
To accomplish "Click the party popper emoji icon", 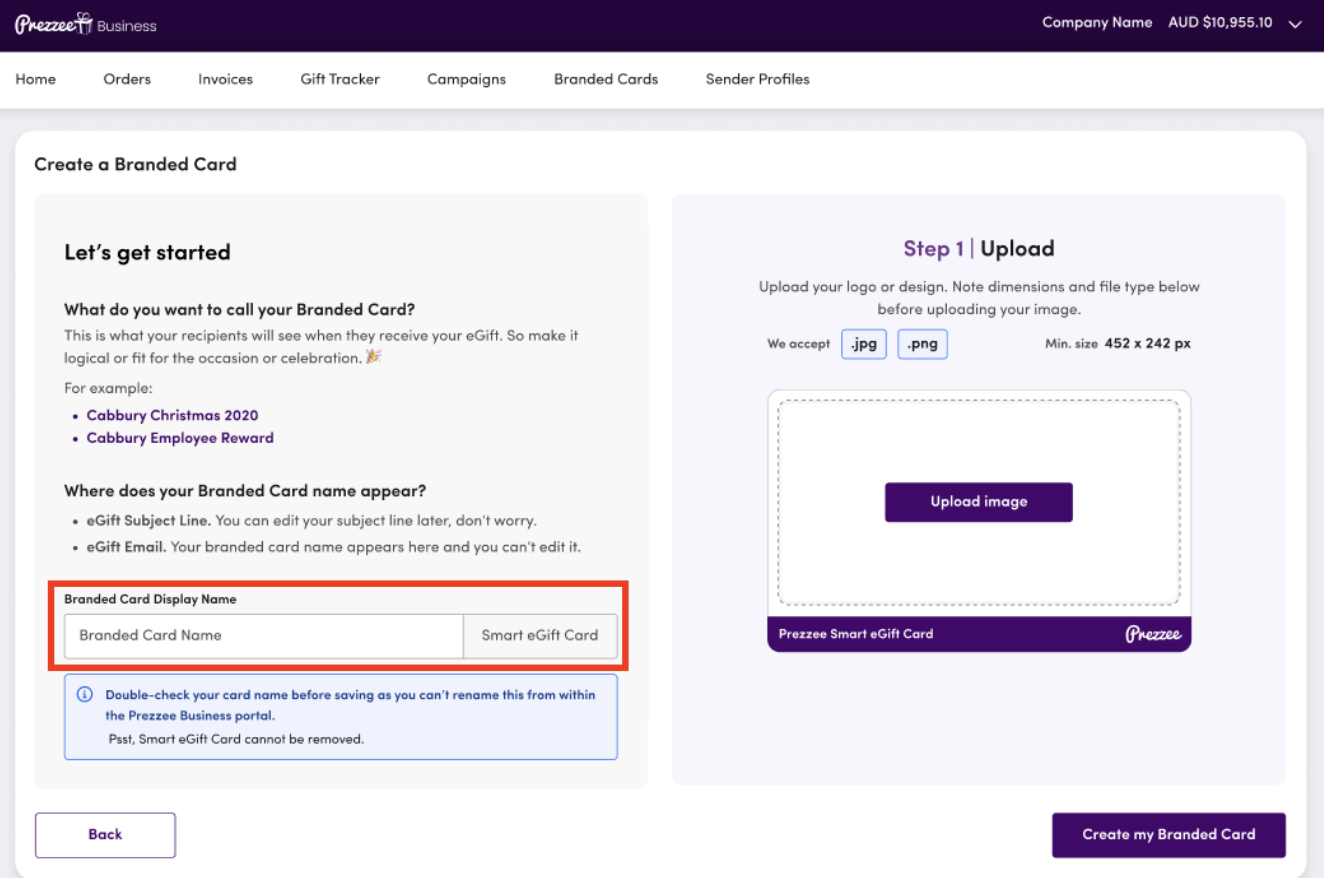I will tap(374, 356).
